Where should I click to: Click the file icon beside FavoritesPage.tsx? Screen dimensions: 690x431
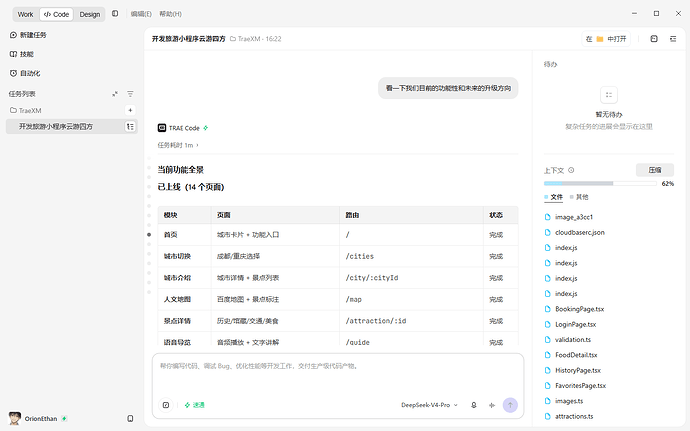548,386
